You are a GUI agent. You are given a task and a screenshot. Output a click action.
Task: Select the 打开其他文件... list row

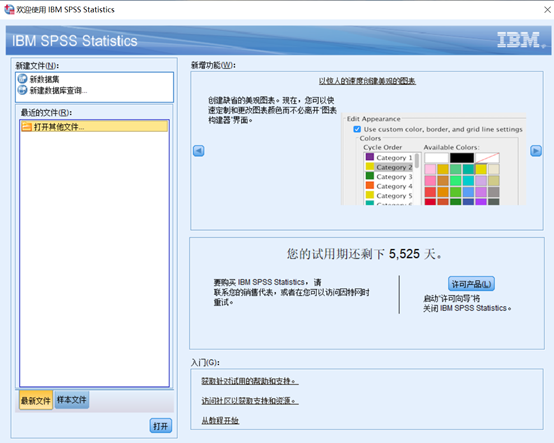[x=94, y=126]
